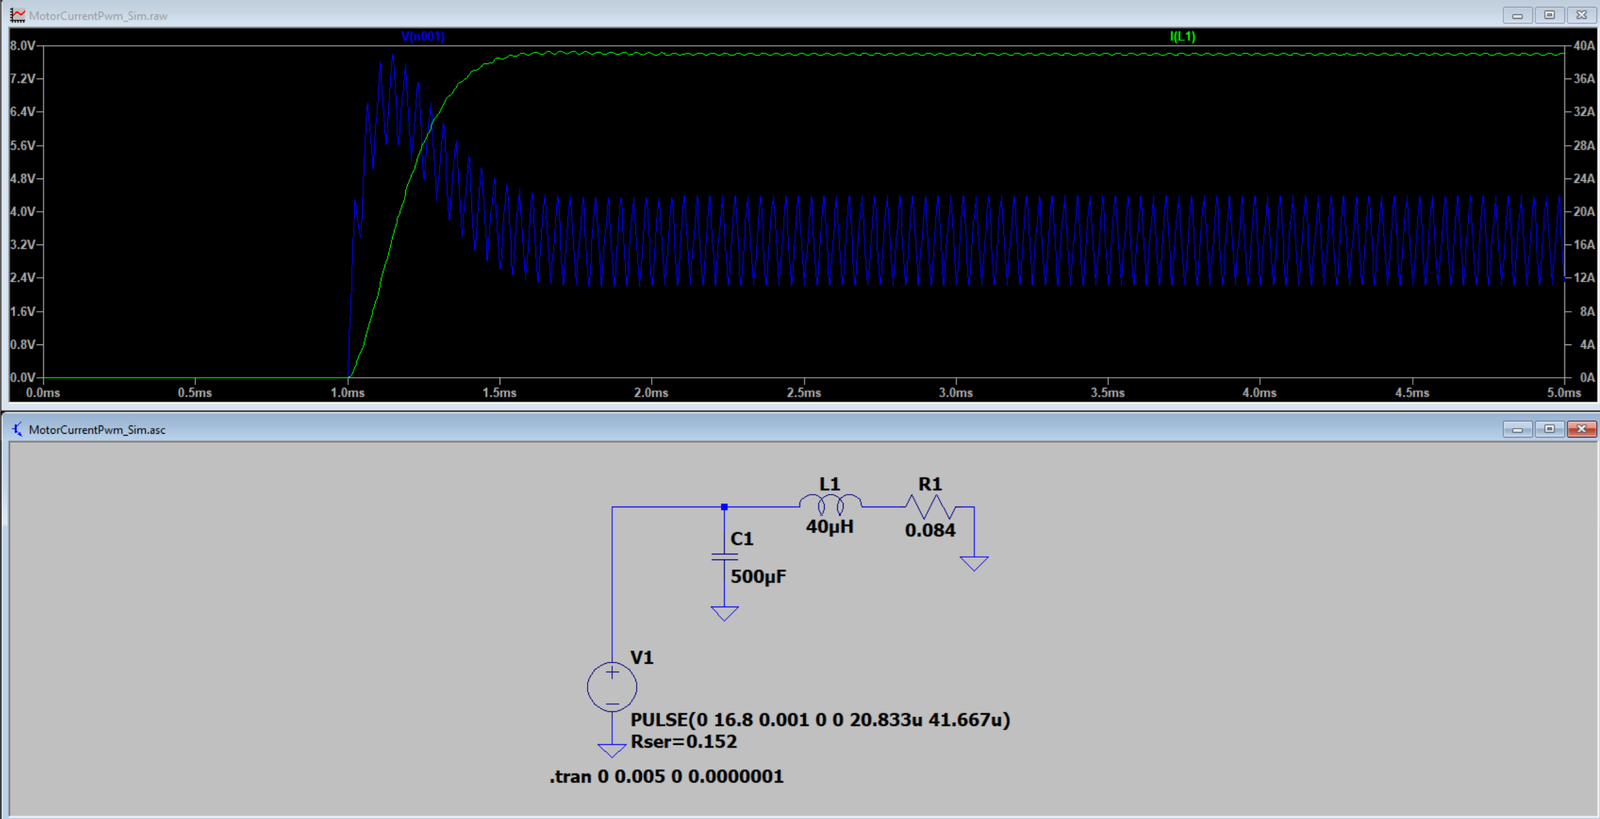The width and height of the screenshot is (1600, 819).
Task: Click the .tran 0 0.005 directive
Action: pos(667,776)
